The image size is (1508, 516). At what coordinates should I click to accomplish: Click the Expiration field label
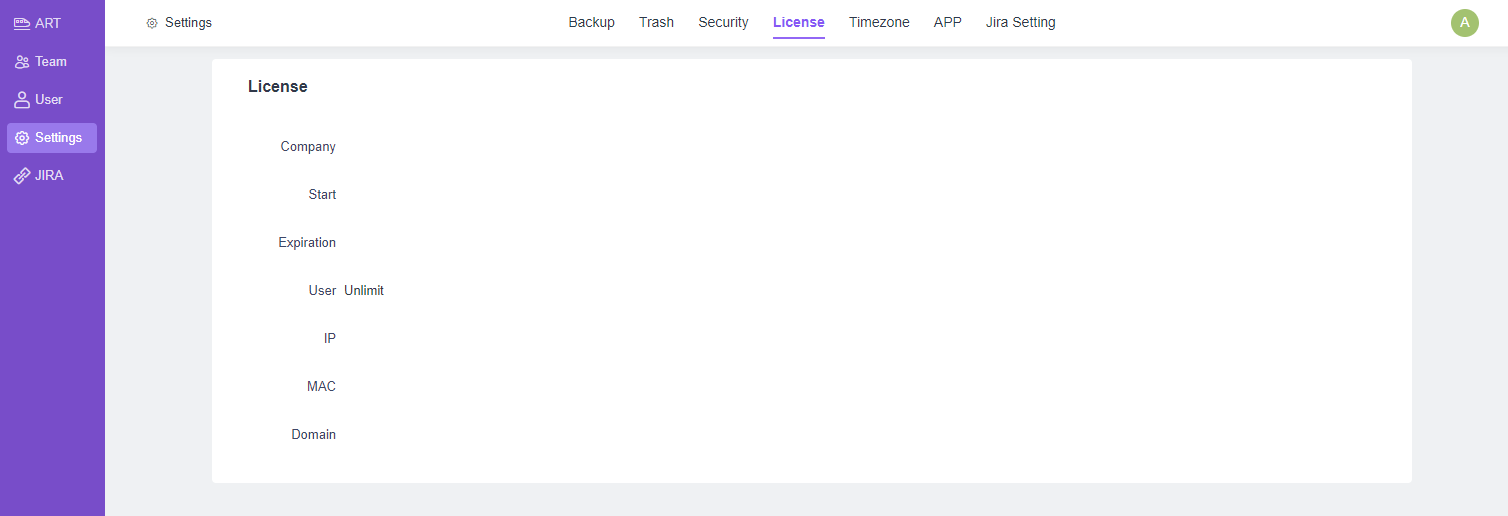(307, 243)
